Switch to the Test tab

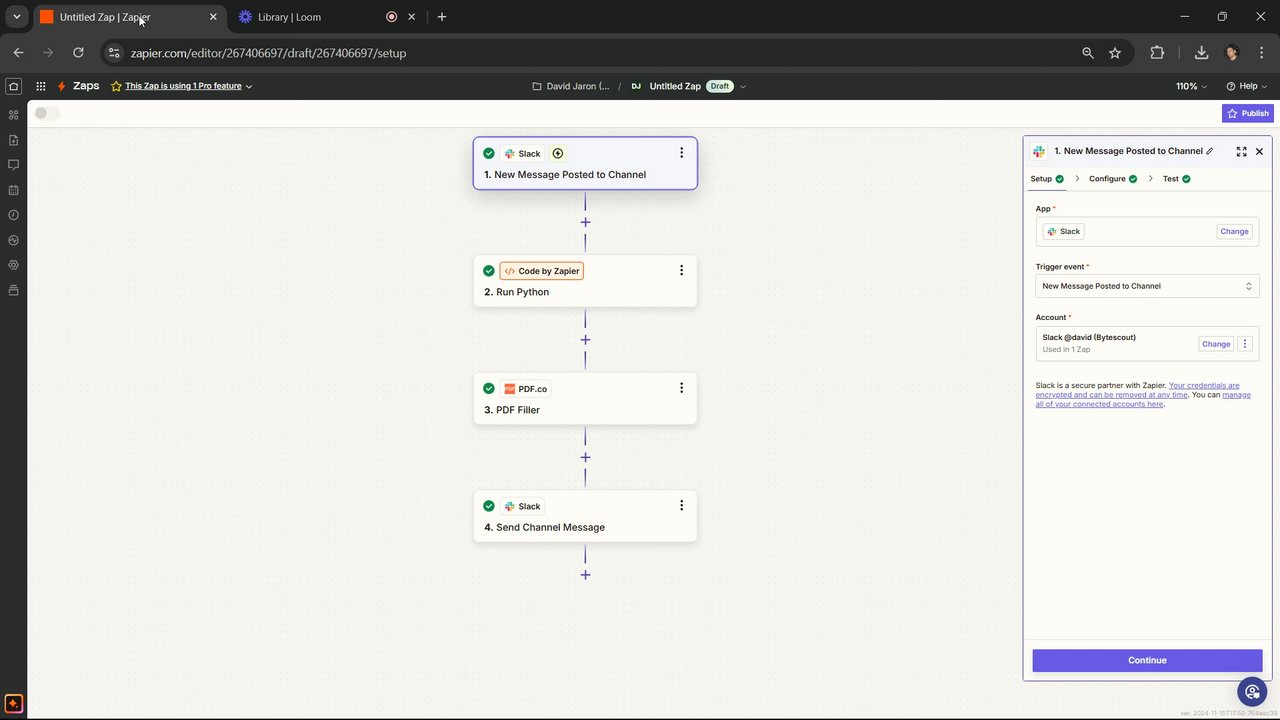click(x=1176, y=179)
